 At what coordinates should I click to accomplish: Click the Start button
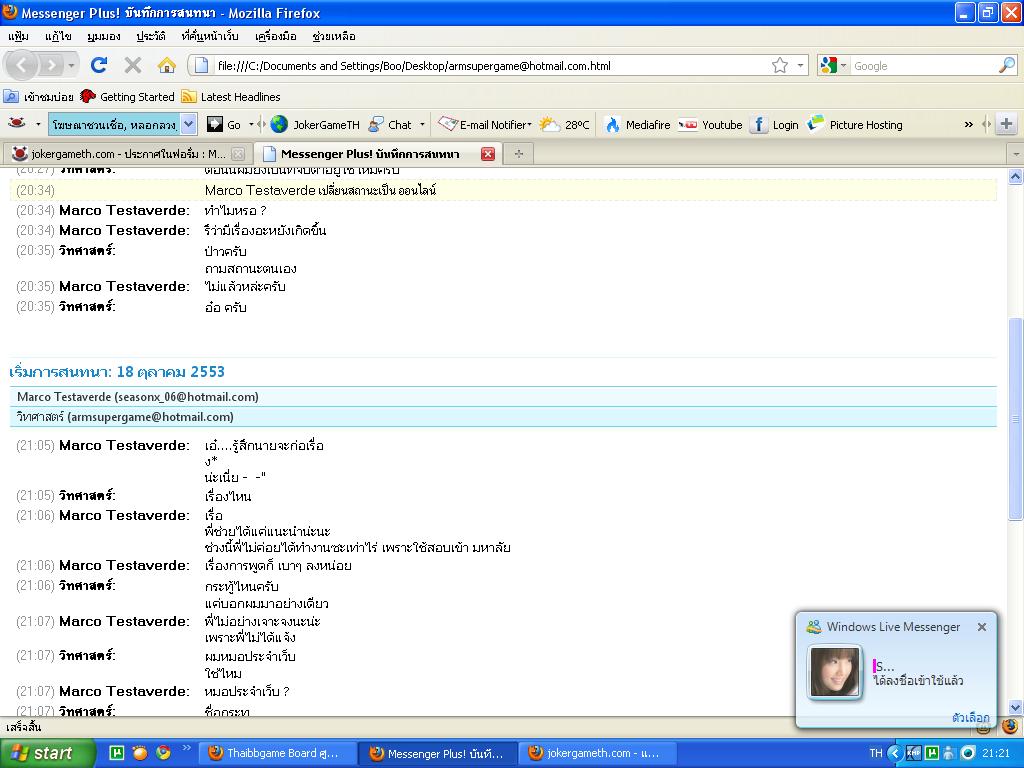(47, 753)
